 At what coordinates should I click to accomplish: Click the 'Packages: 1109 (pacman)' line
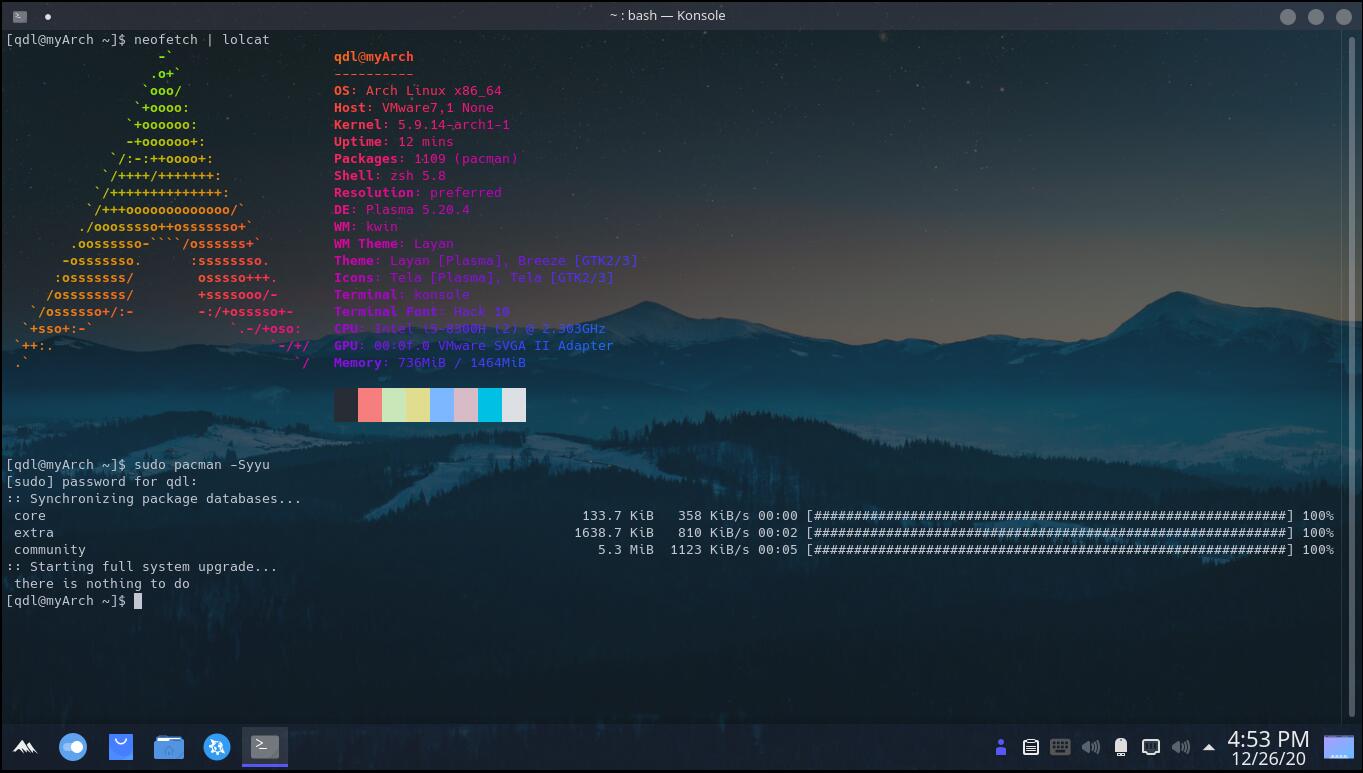tap(426, 159)
